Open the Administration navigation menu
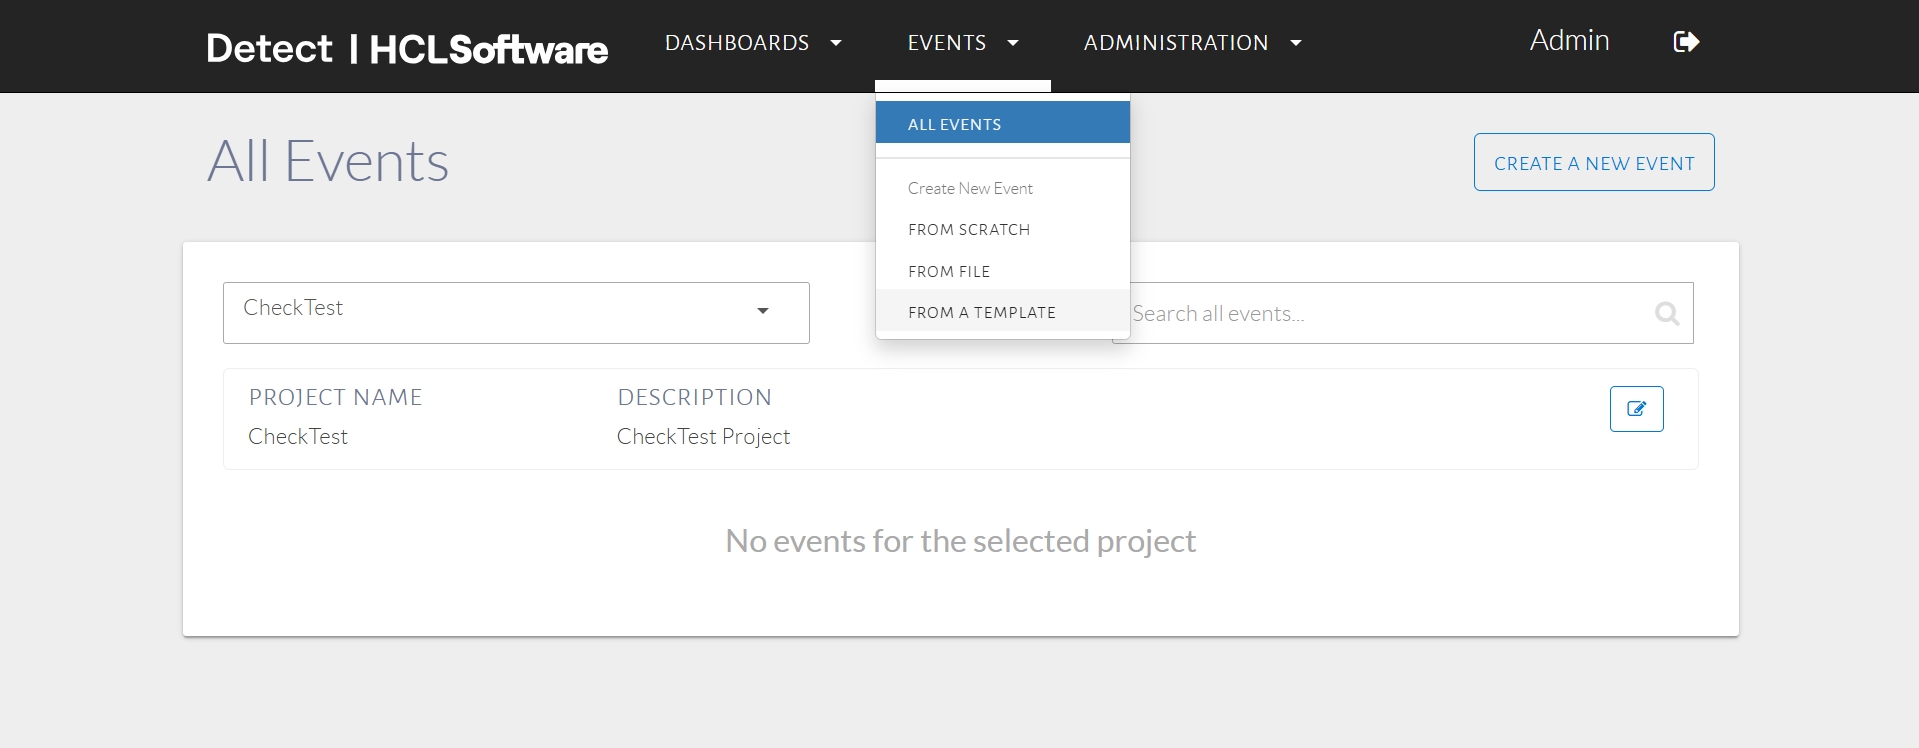The width and height of the screenshot is (1919, 748). point(1175,43)
